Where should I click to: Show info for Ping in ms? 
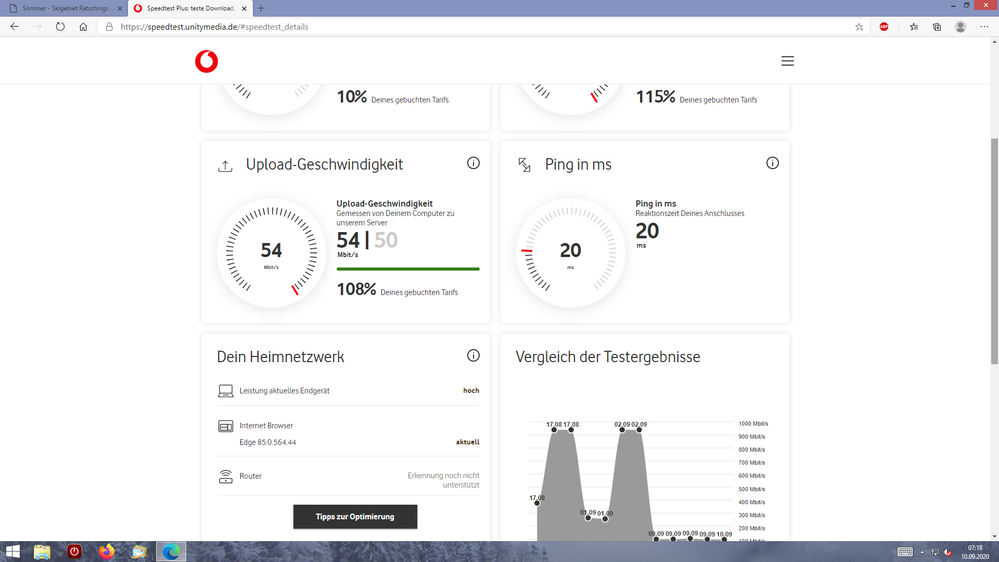tap(772, 163)
